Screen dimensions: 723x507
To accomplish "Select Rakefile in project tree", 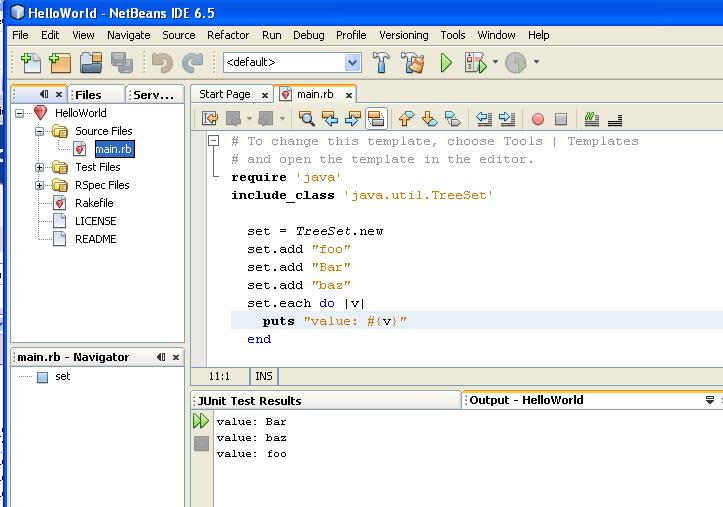I will (x=94, y=203).
